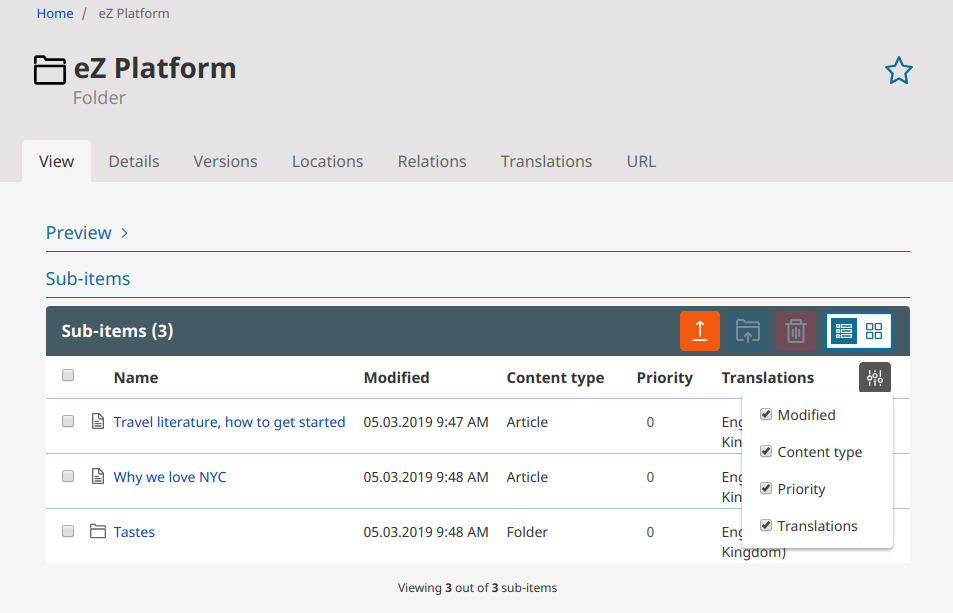Switch to the Locations tab

click(x=327, y=161)
